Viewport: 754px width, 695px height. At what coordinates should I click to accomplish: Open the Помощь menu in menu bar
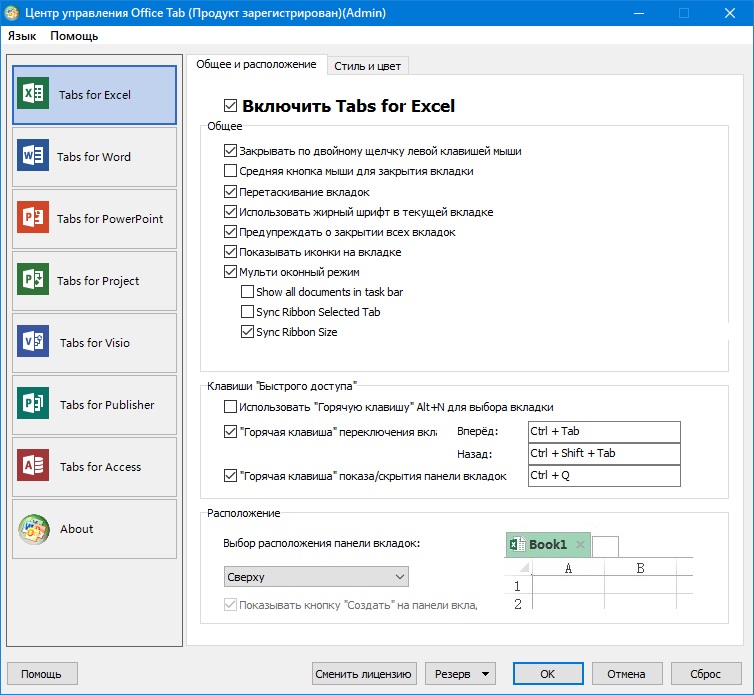[74, 36]
